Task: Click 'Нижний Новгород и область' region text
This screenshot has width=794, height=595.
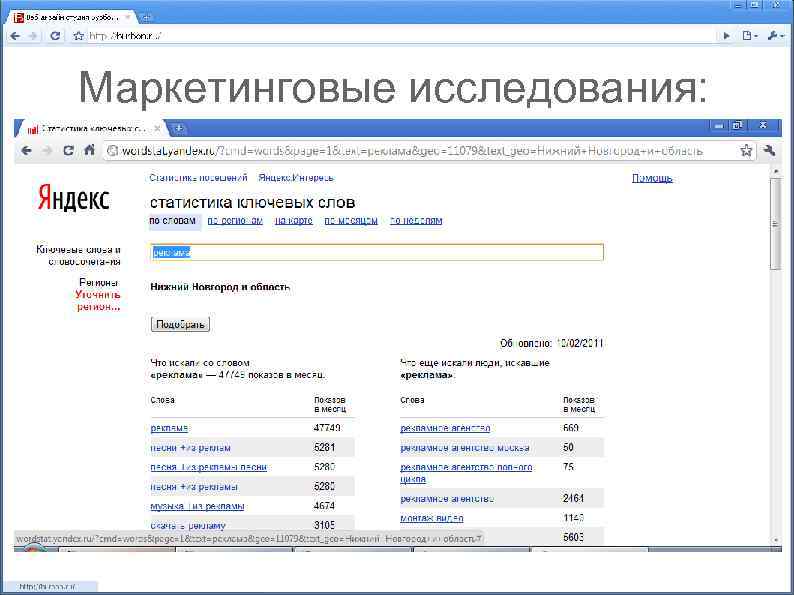Action: pyautogui.click(x=220, y=287)
